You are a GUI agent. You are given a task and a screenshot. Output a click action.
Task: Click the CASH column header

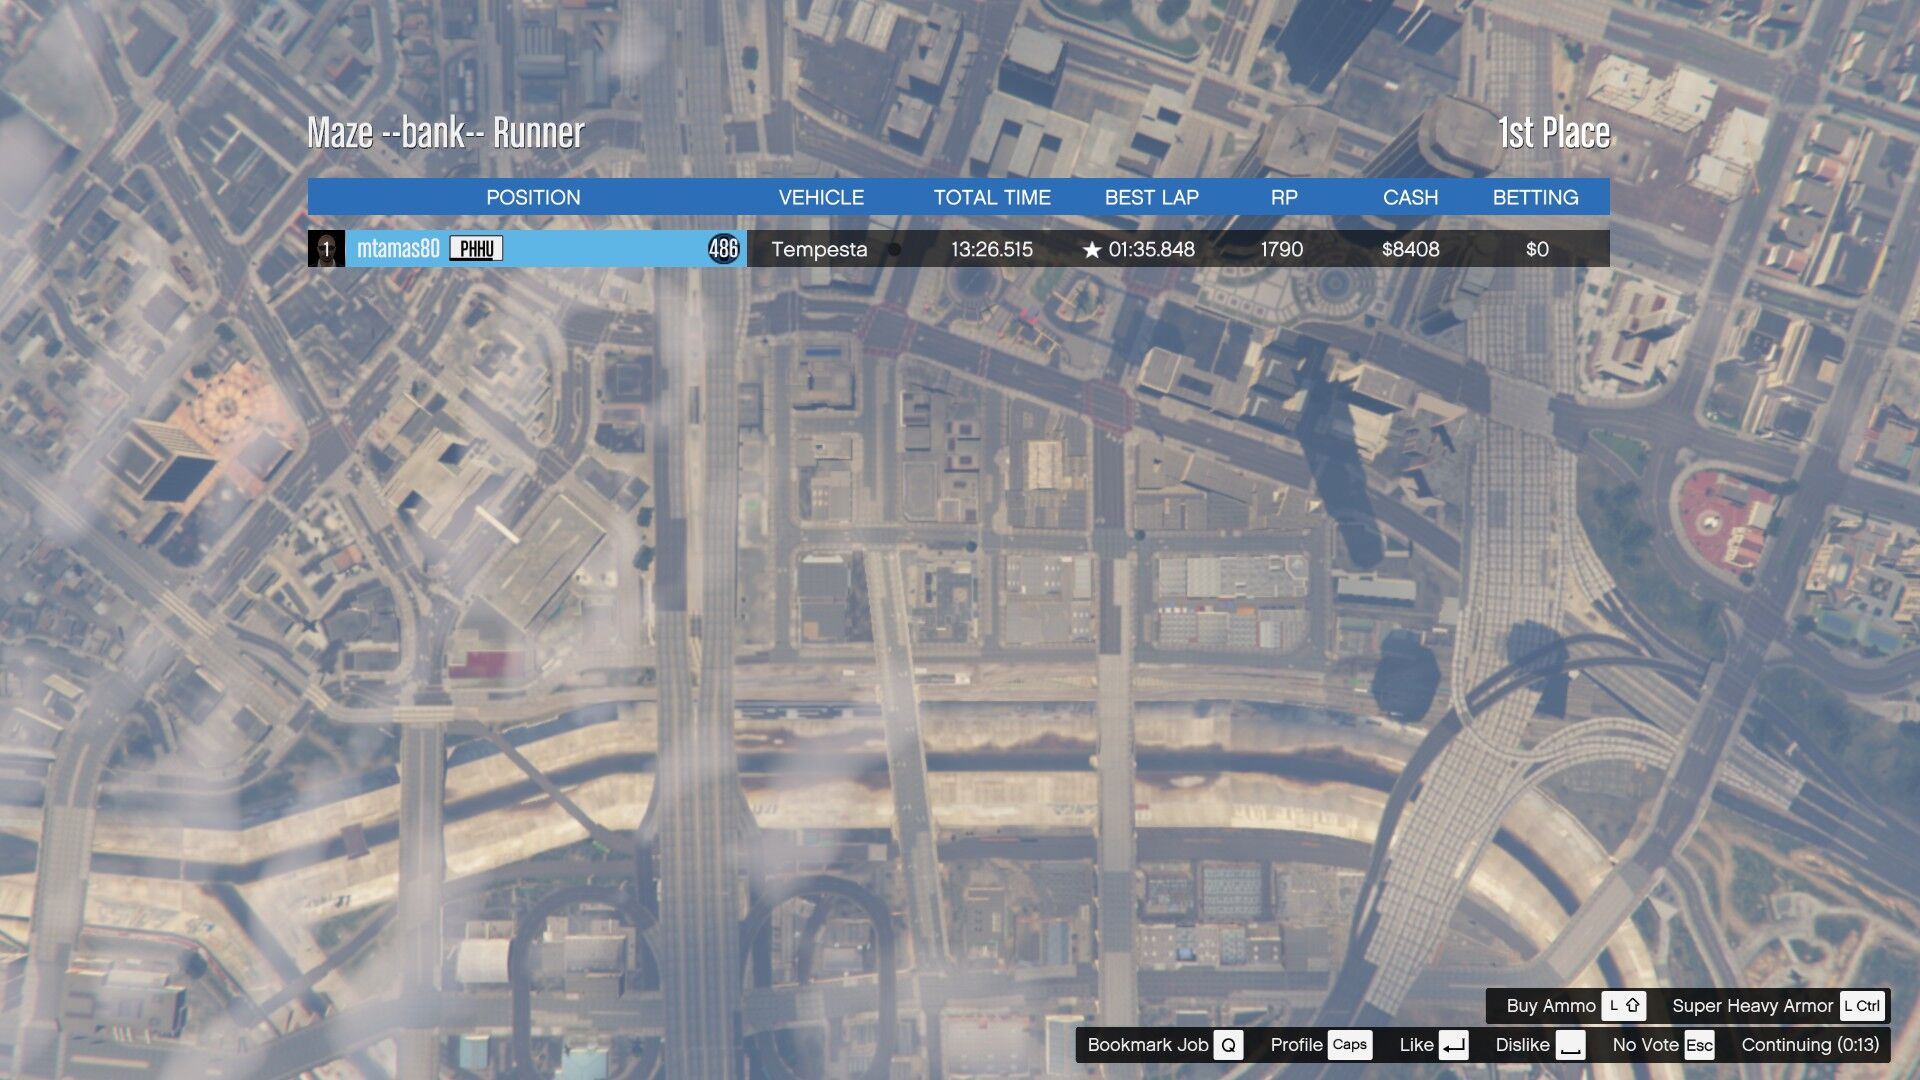pos(1410,197)
